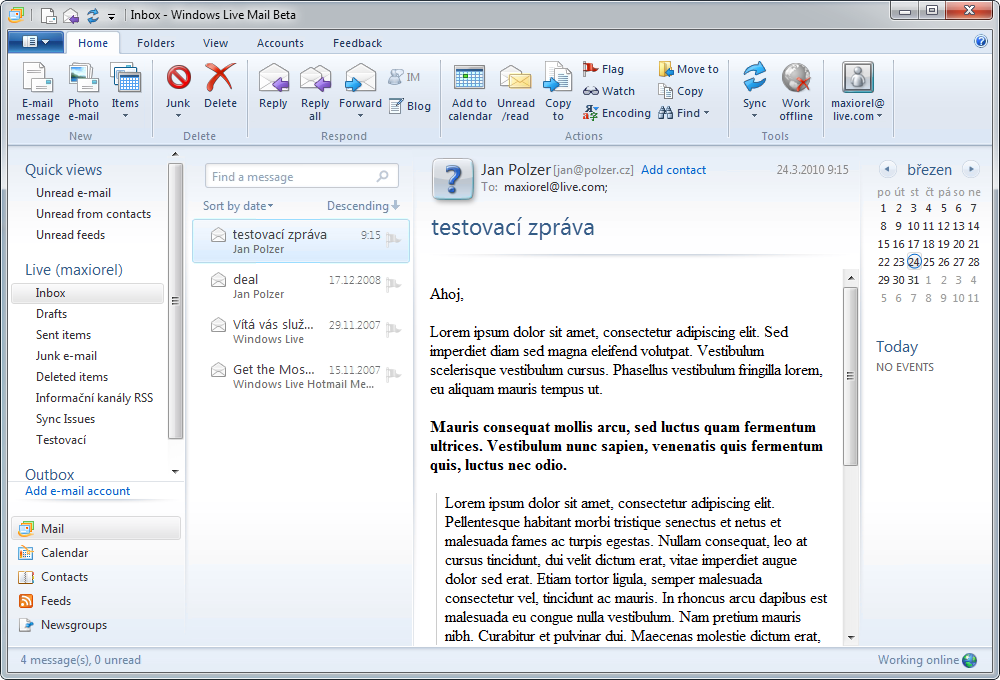
Task: Open the deal message from Jan Polzer
Action: click(x=301, y=286)
